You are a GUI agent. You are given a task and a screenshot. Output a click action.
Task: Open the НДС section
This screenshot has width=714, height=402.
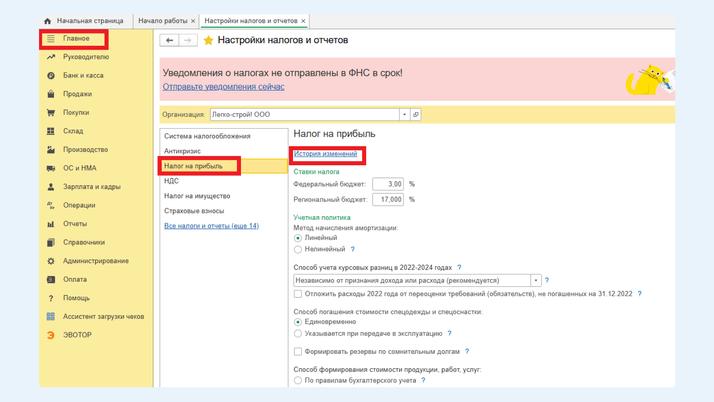pos(171,181)
